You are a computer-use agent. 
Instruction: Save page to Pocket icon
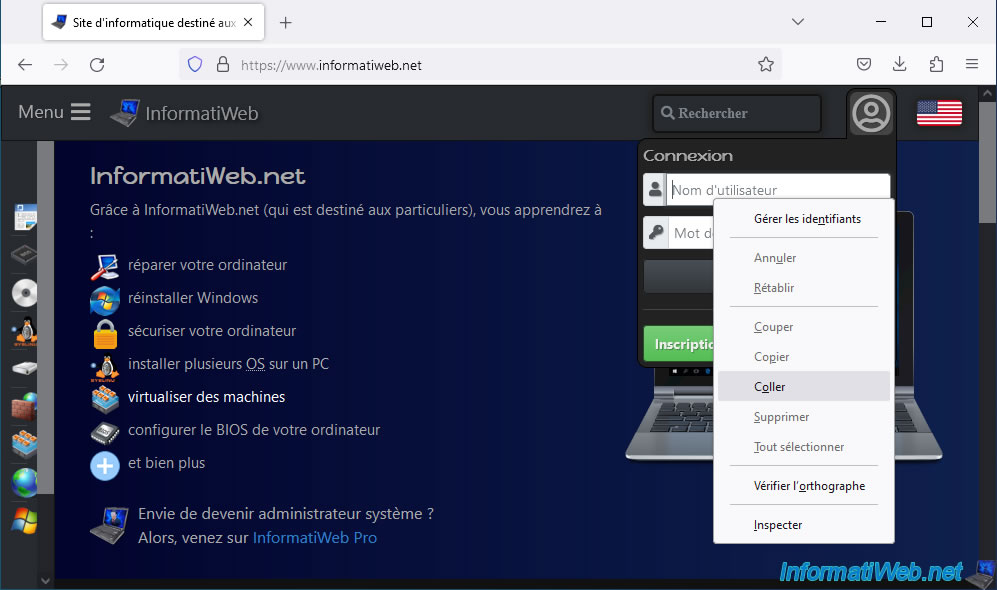[863, 64]
